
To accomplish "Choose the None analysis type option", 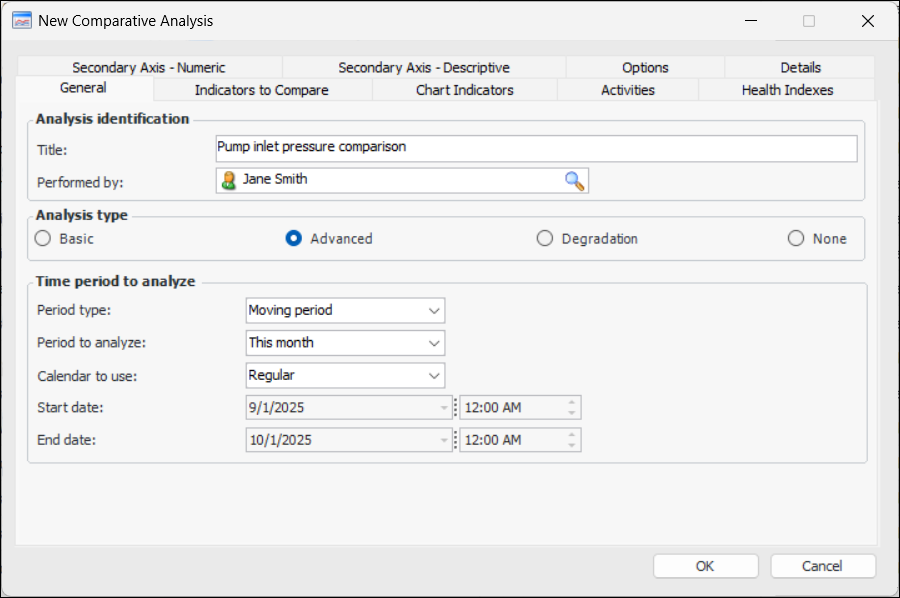I will (796, 239).
